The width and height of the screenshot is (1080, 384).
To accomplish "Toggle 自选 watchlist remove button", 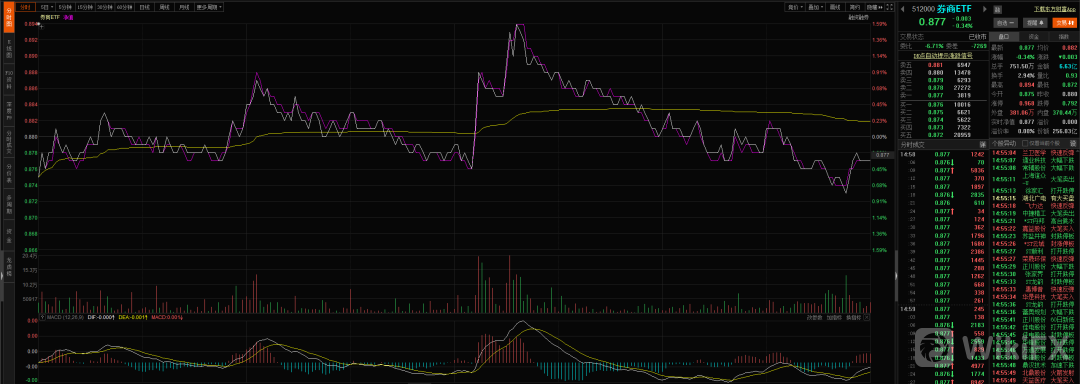I will tap(1005, 23).
